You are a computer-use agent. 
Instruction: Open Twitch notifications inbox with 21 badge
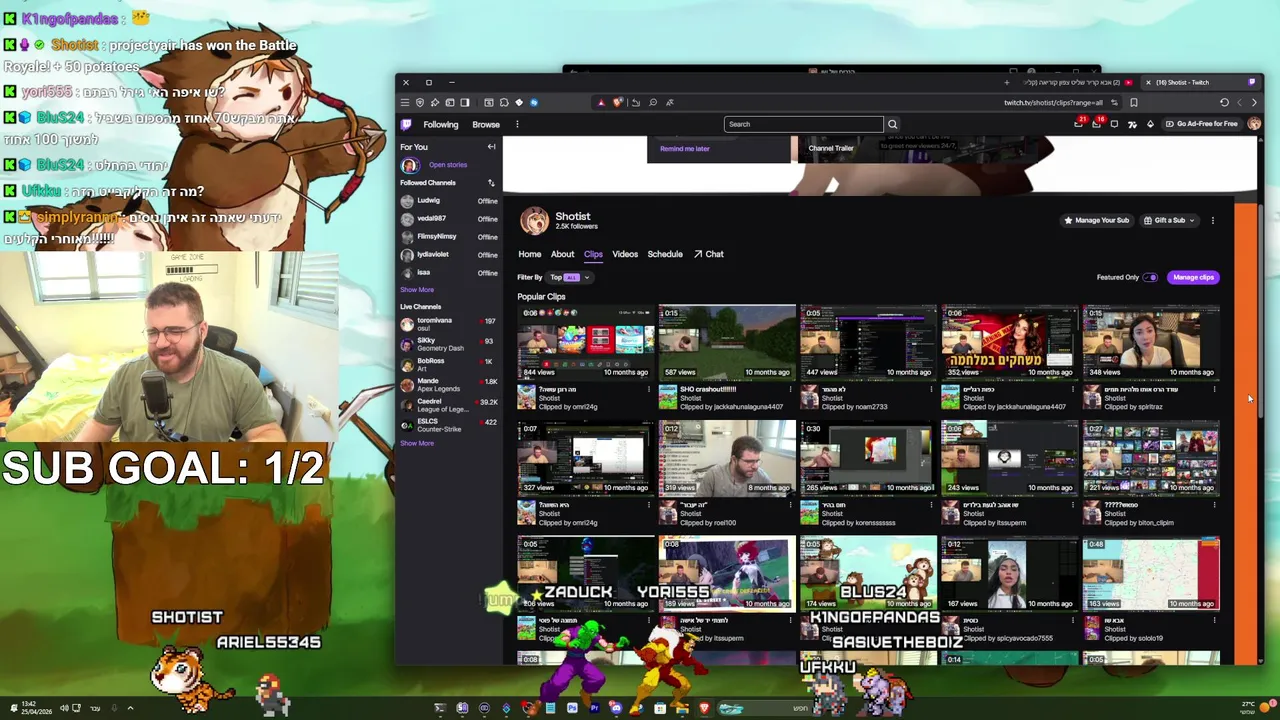coord(1078,123)
